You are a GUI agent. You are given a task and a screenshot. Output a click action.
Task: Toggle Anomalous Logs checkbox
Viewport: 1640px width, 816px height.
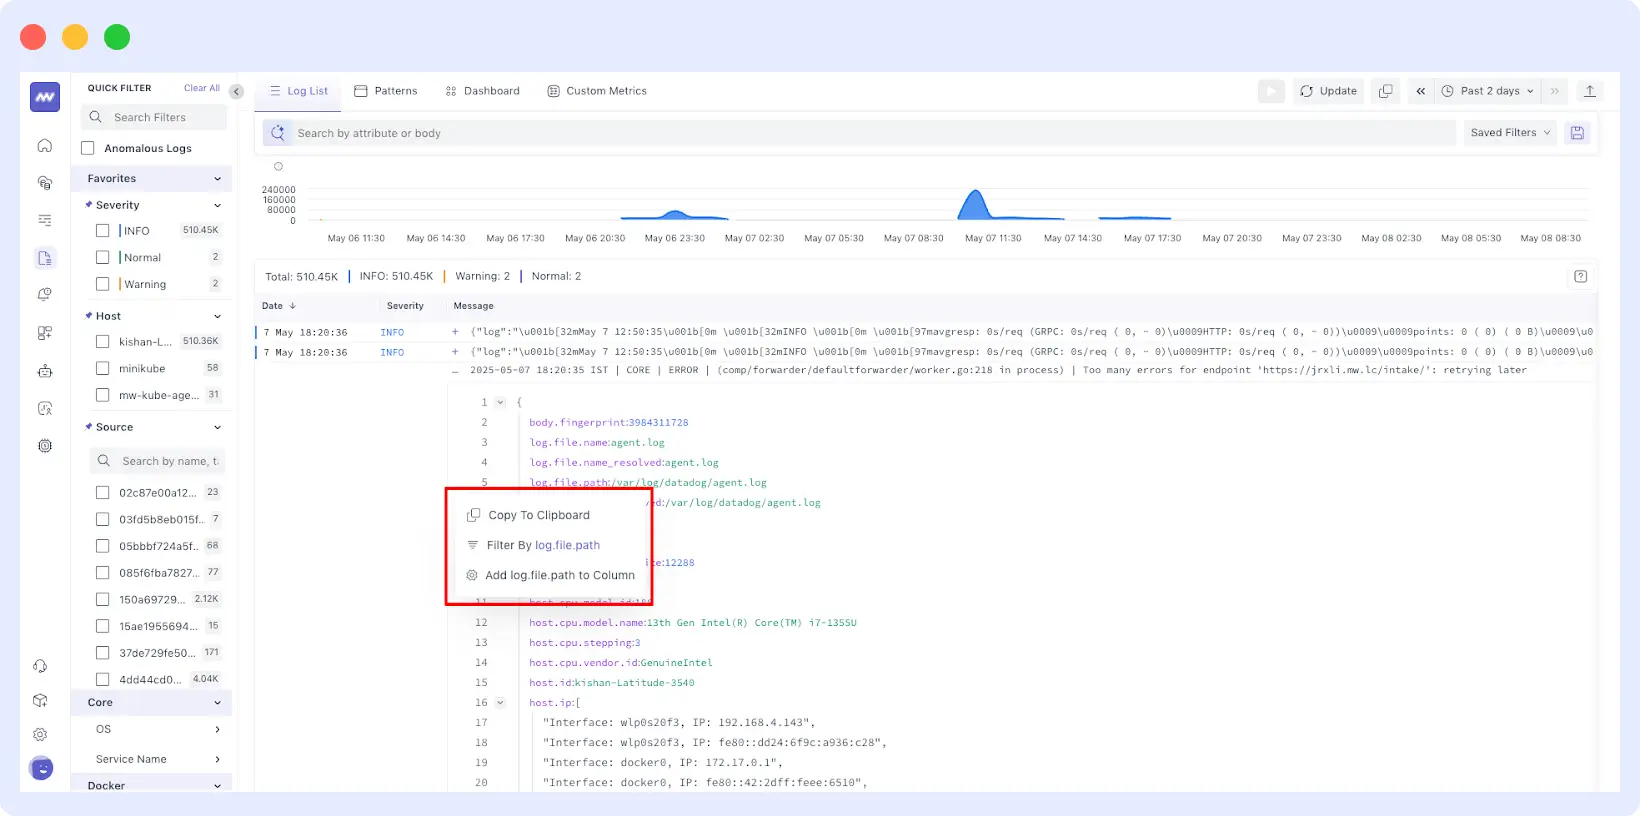(88, 148)
